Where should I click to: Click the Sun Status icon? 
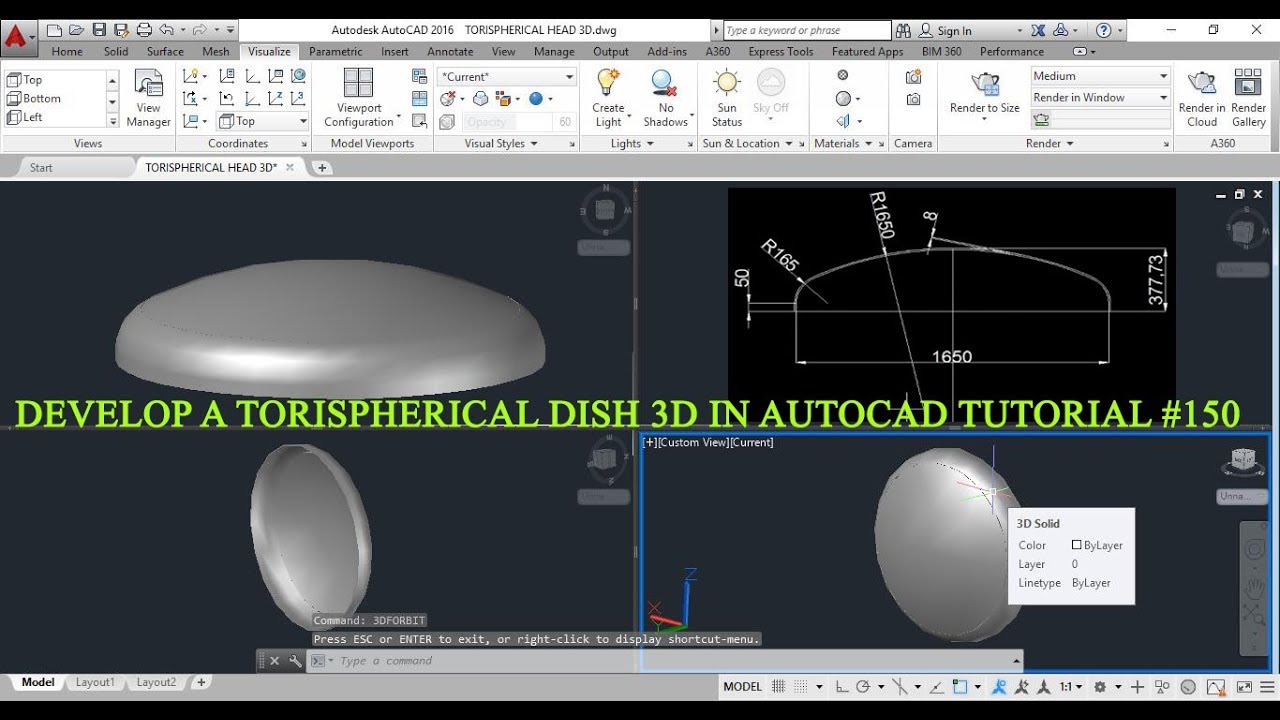click(x=727, y=82)
